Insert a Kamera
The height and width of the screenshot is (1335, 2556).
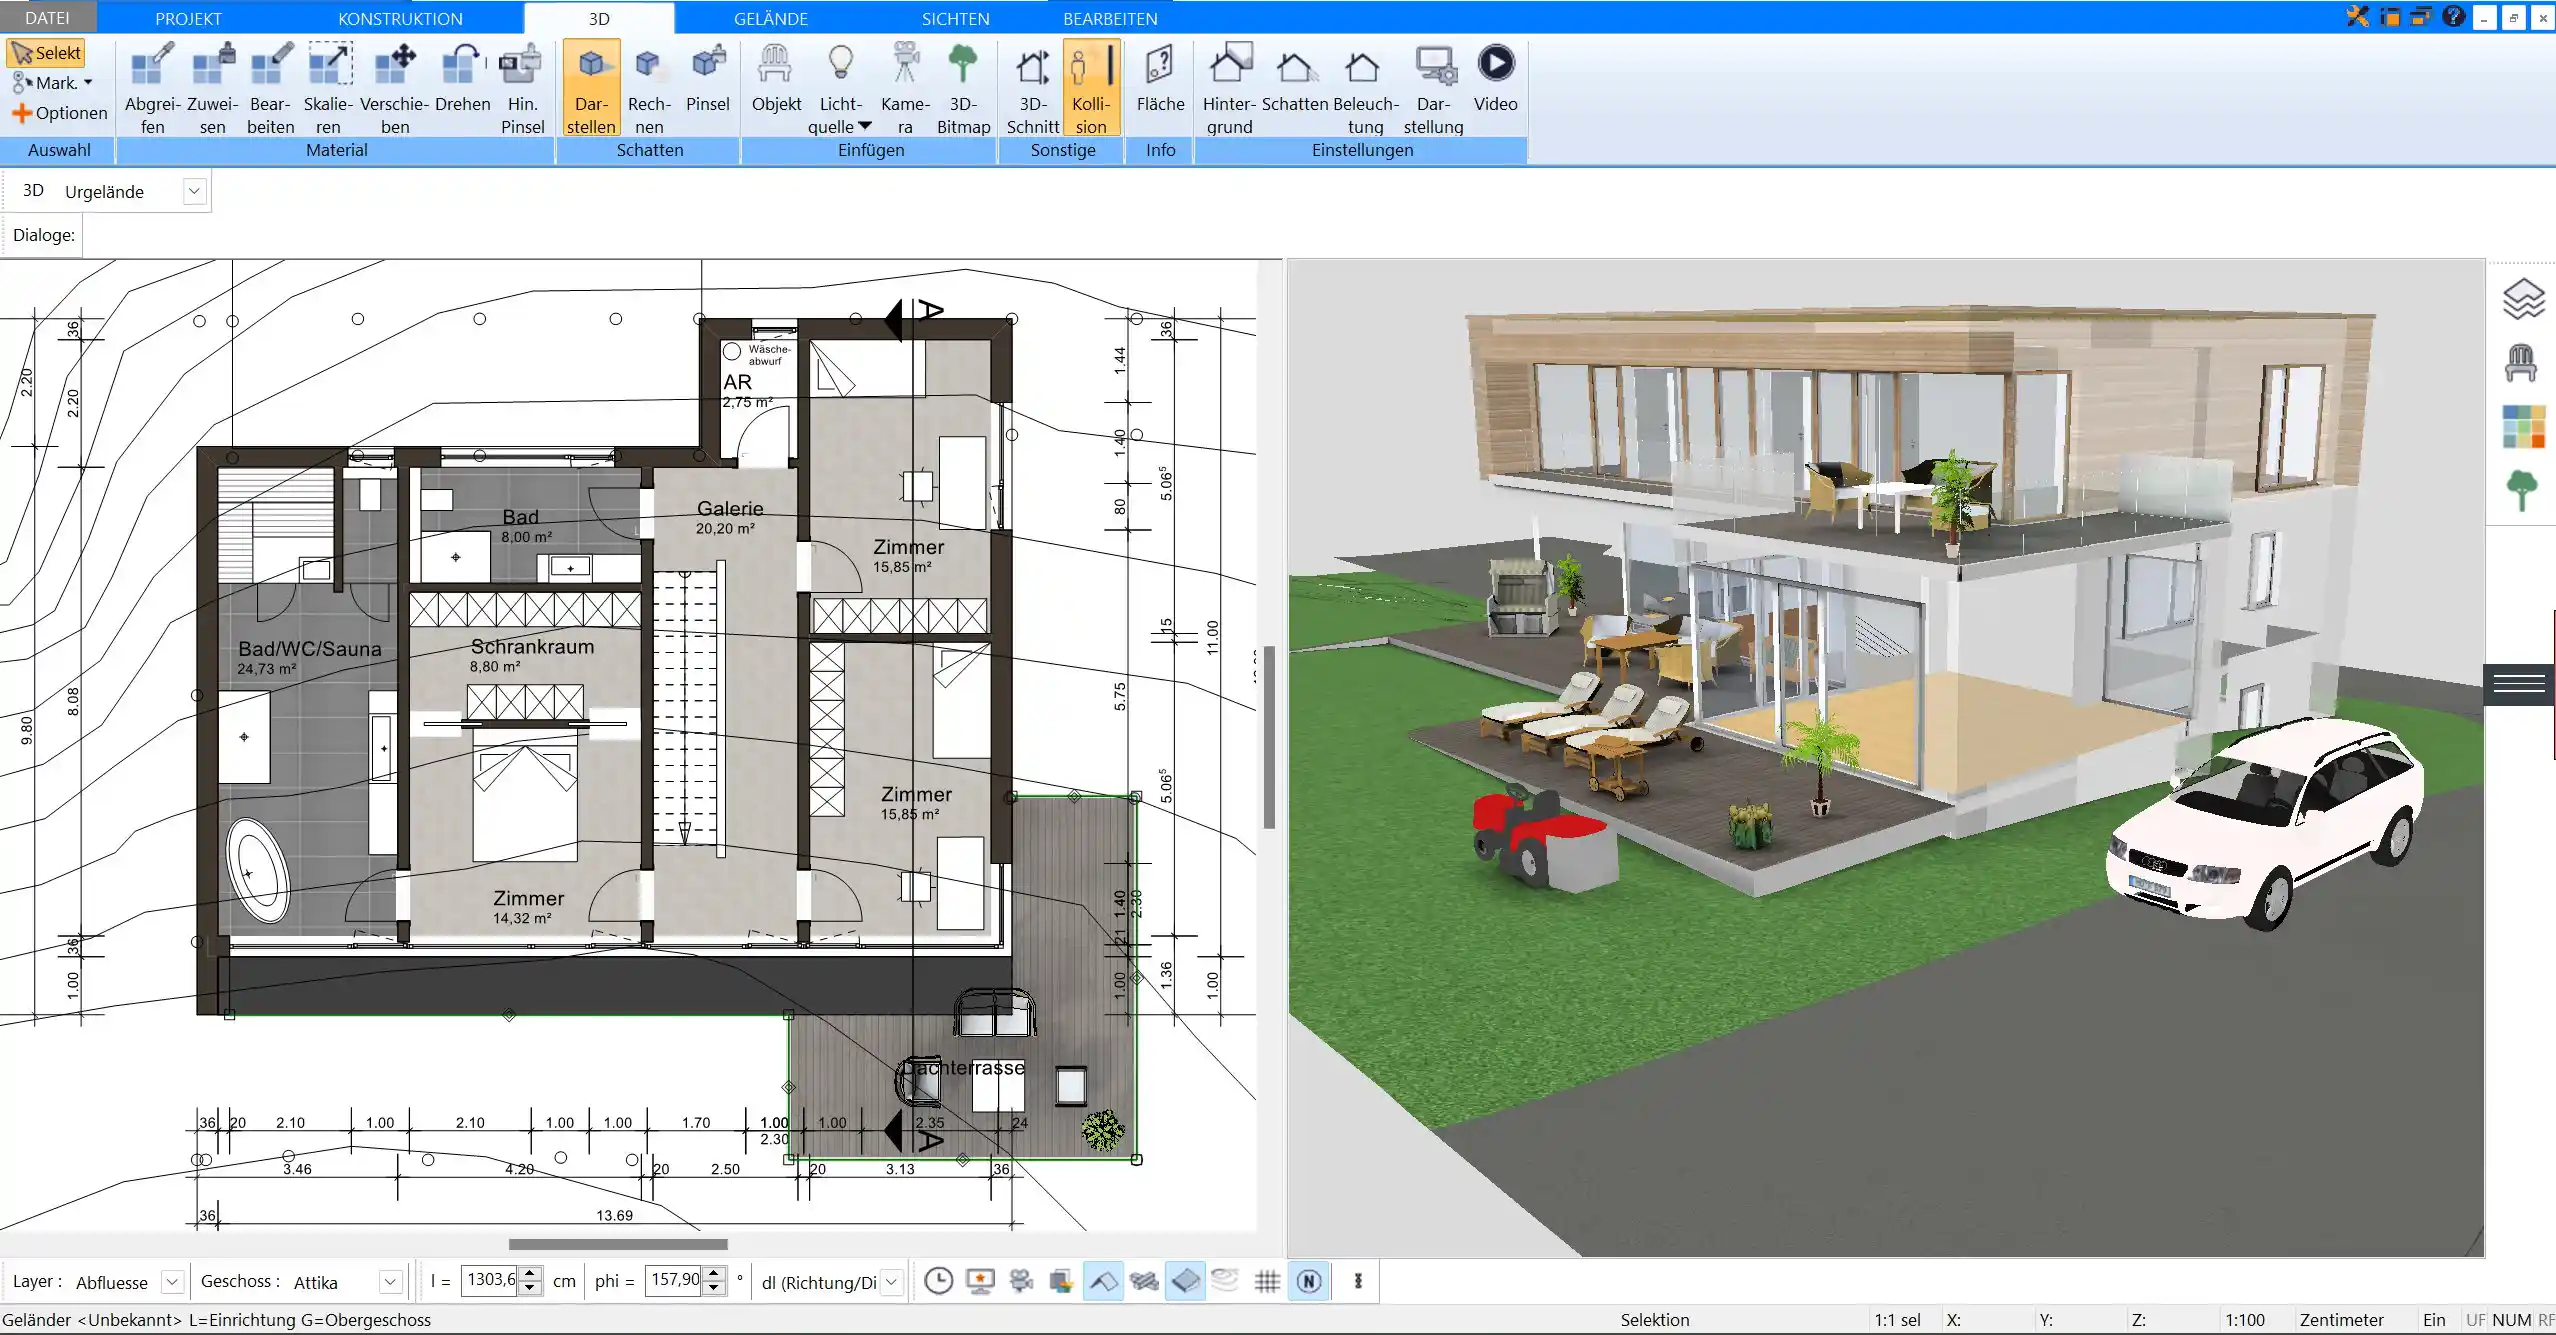coord(905,88)
